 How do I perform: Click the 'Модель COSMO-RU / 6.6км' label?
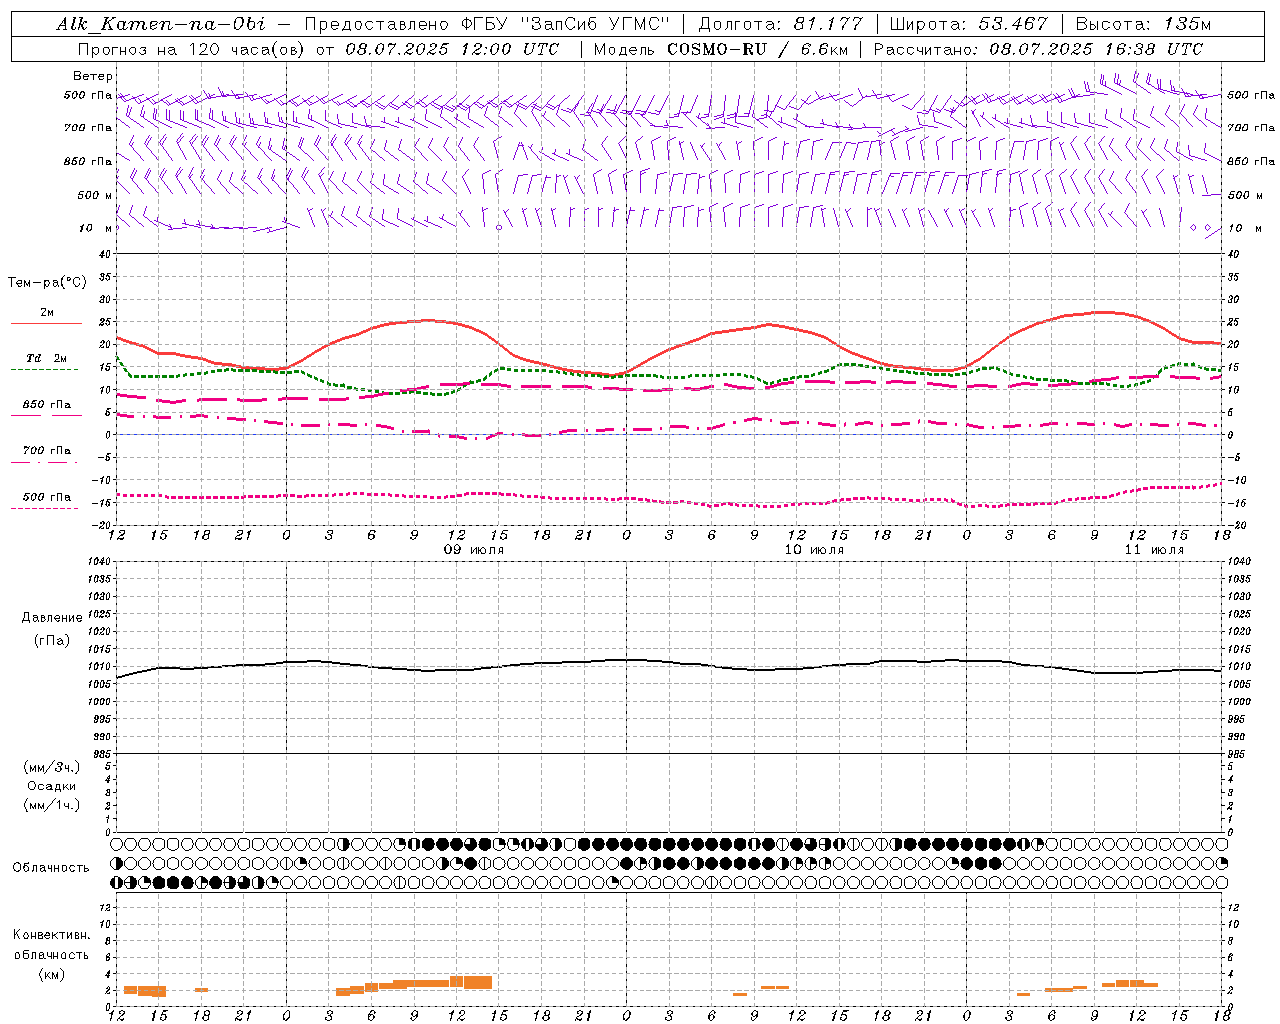[719, 49]
